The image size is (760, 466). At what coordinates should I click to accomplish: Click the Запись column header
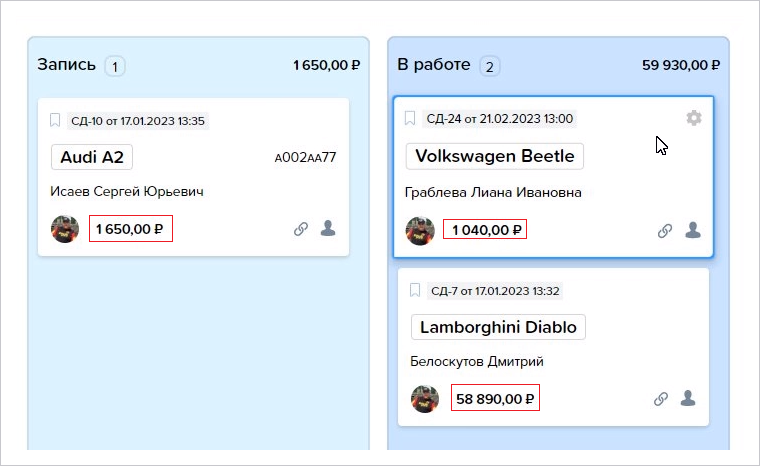[x=66, y=64]
